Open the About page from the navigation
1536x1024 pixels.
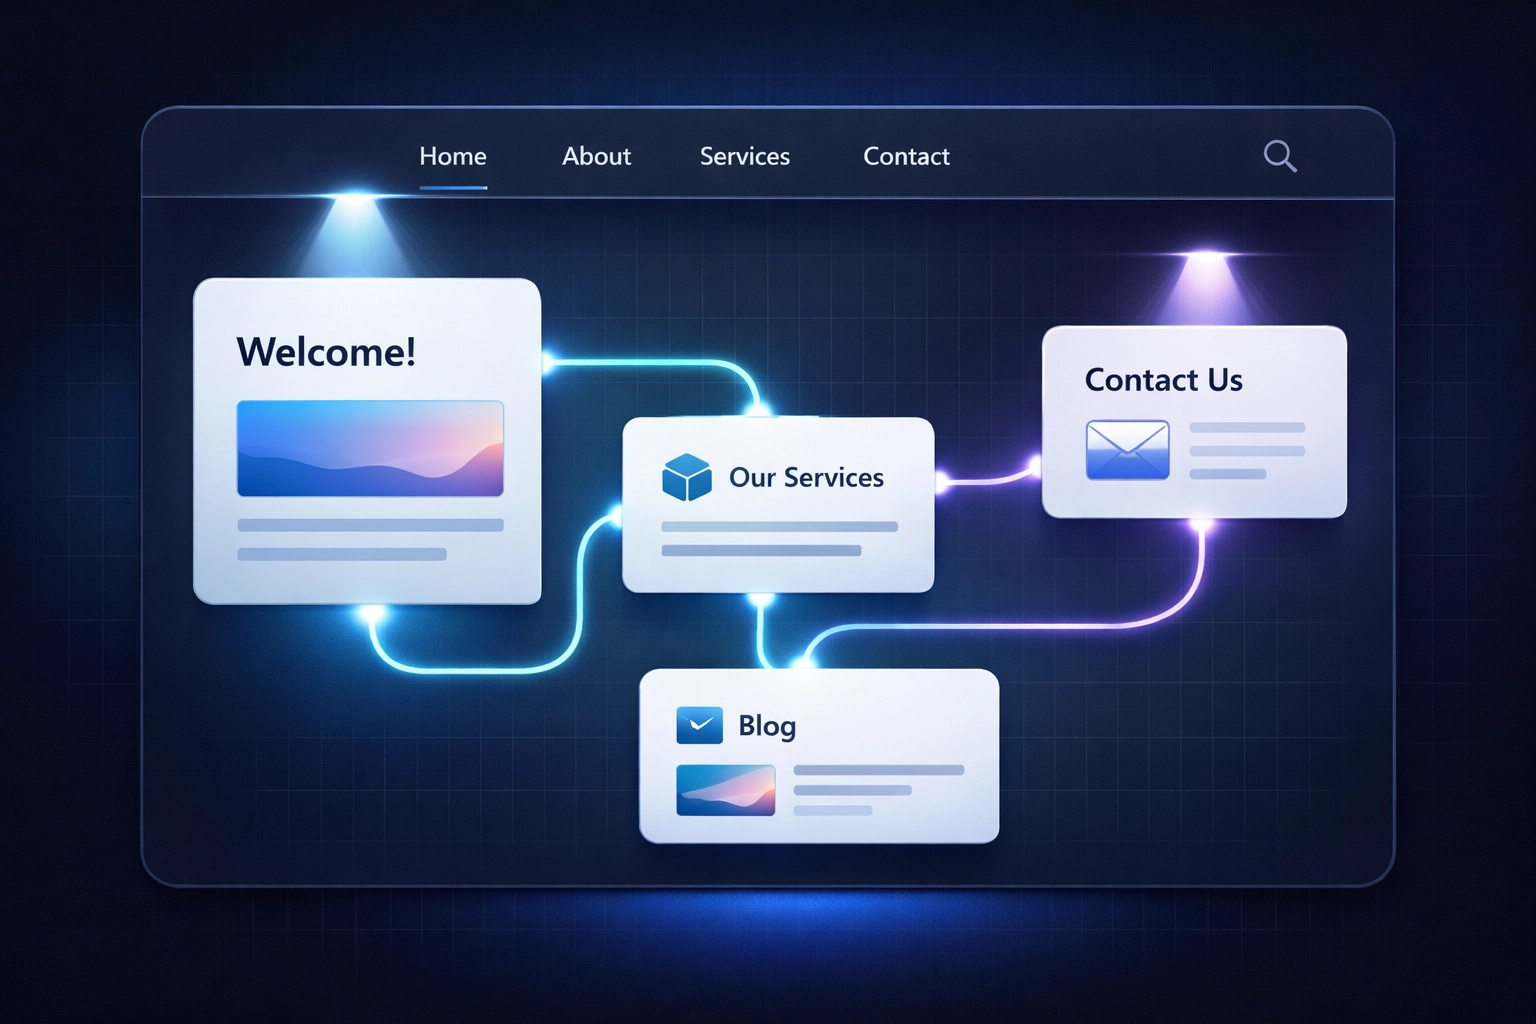[x=596, y=156]
